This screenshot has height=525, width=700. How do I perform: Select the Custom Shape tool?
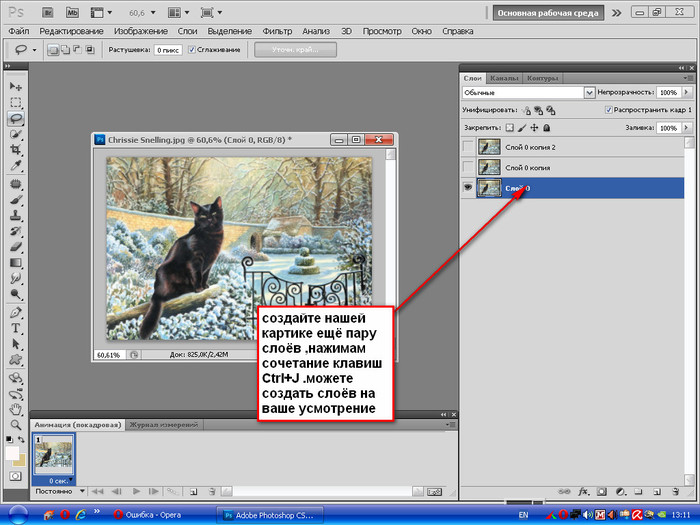pyautogui.click(x=16, y=359)
